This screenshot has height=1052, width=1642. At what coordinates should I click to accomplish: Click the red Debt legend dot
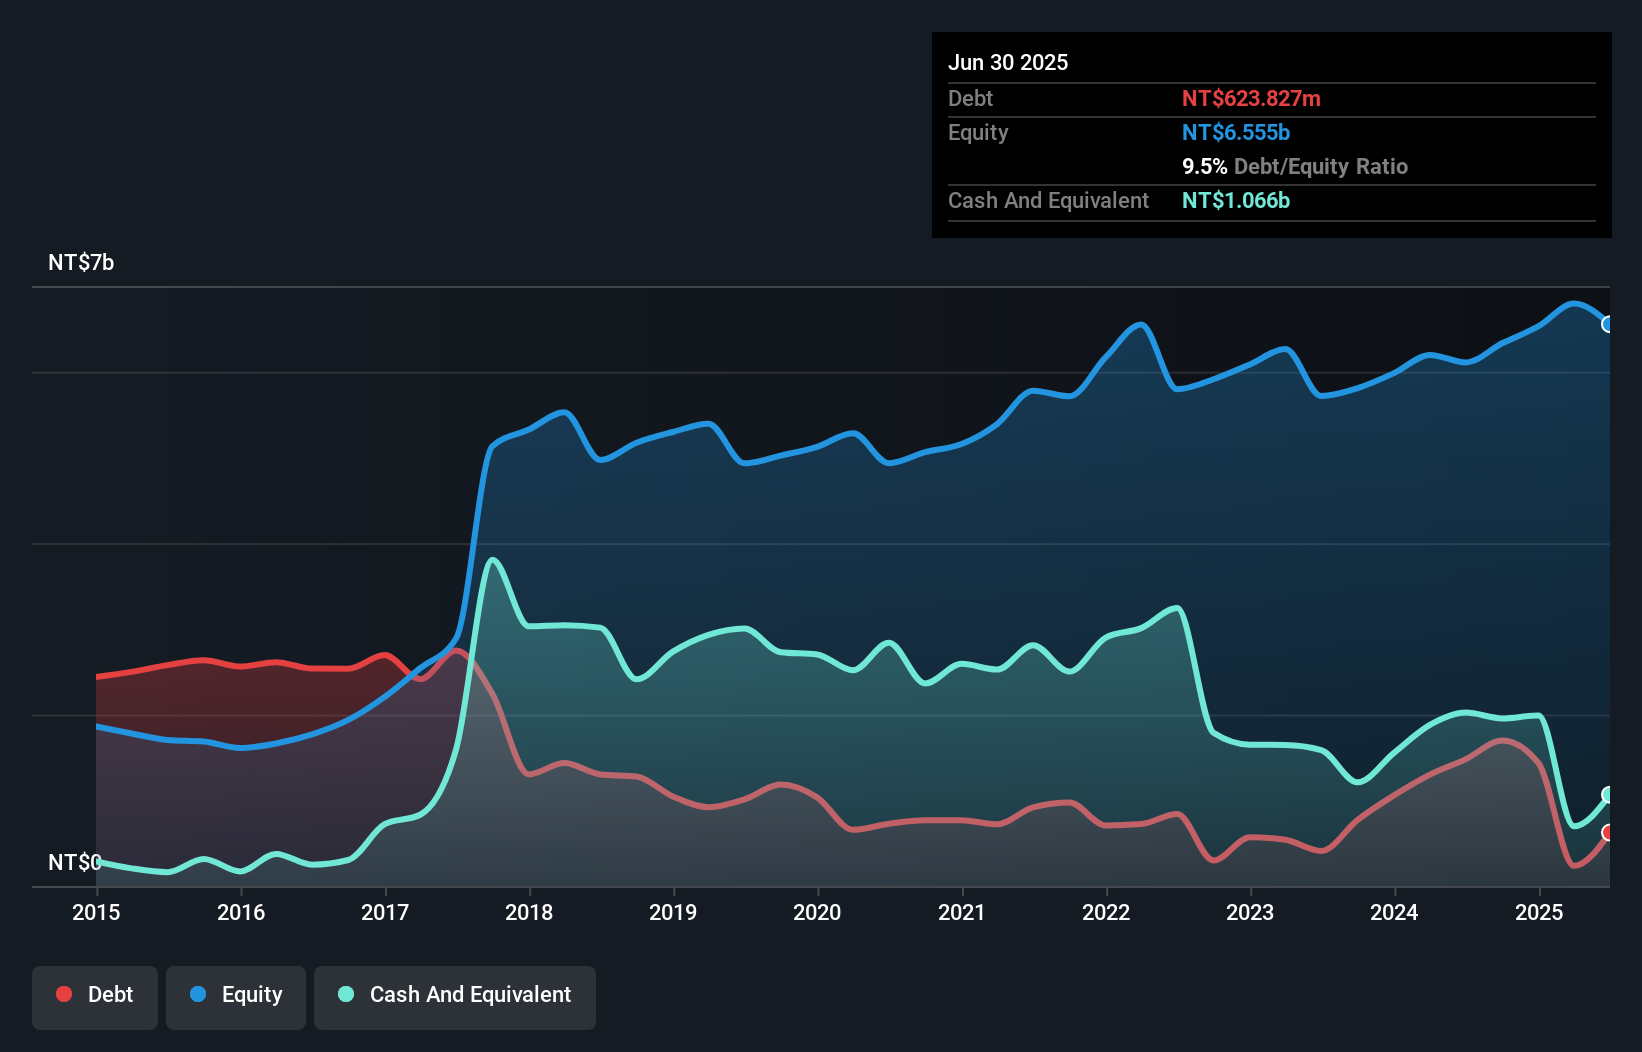[x=64, y=994]
